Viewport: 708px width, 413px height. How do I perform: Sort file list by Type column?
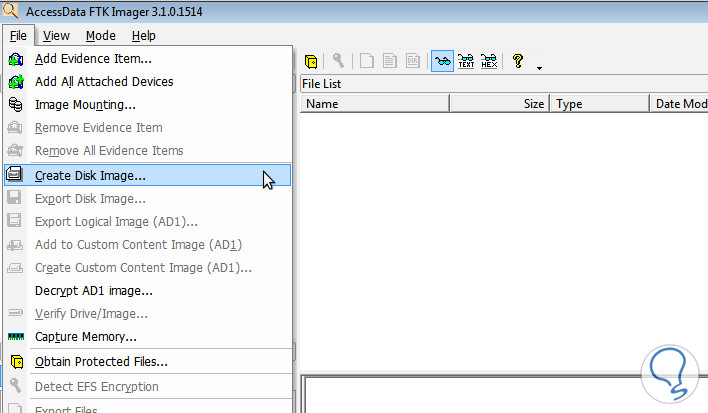click(x=600, y=104)
